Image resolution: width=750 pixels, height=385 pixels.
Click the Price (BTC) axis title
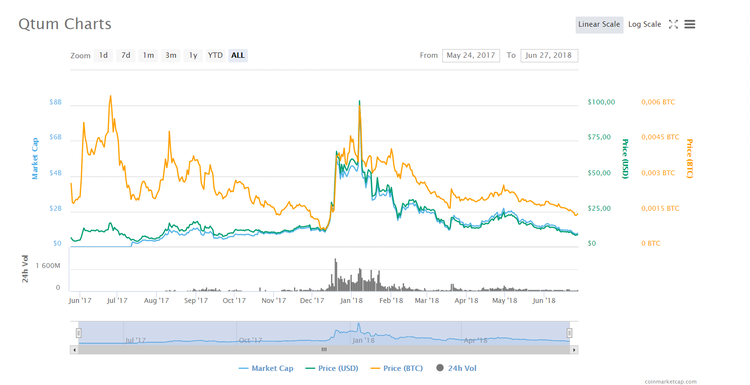(x=689, y=158)
